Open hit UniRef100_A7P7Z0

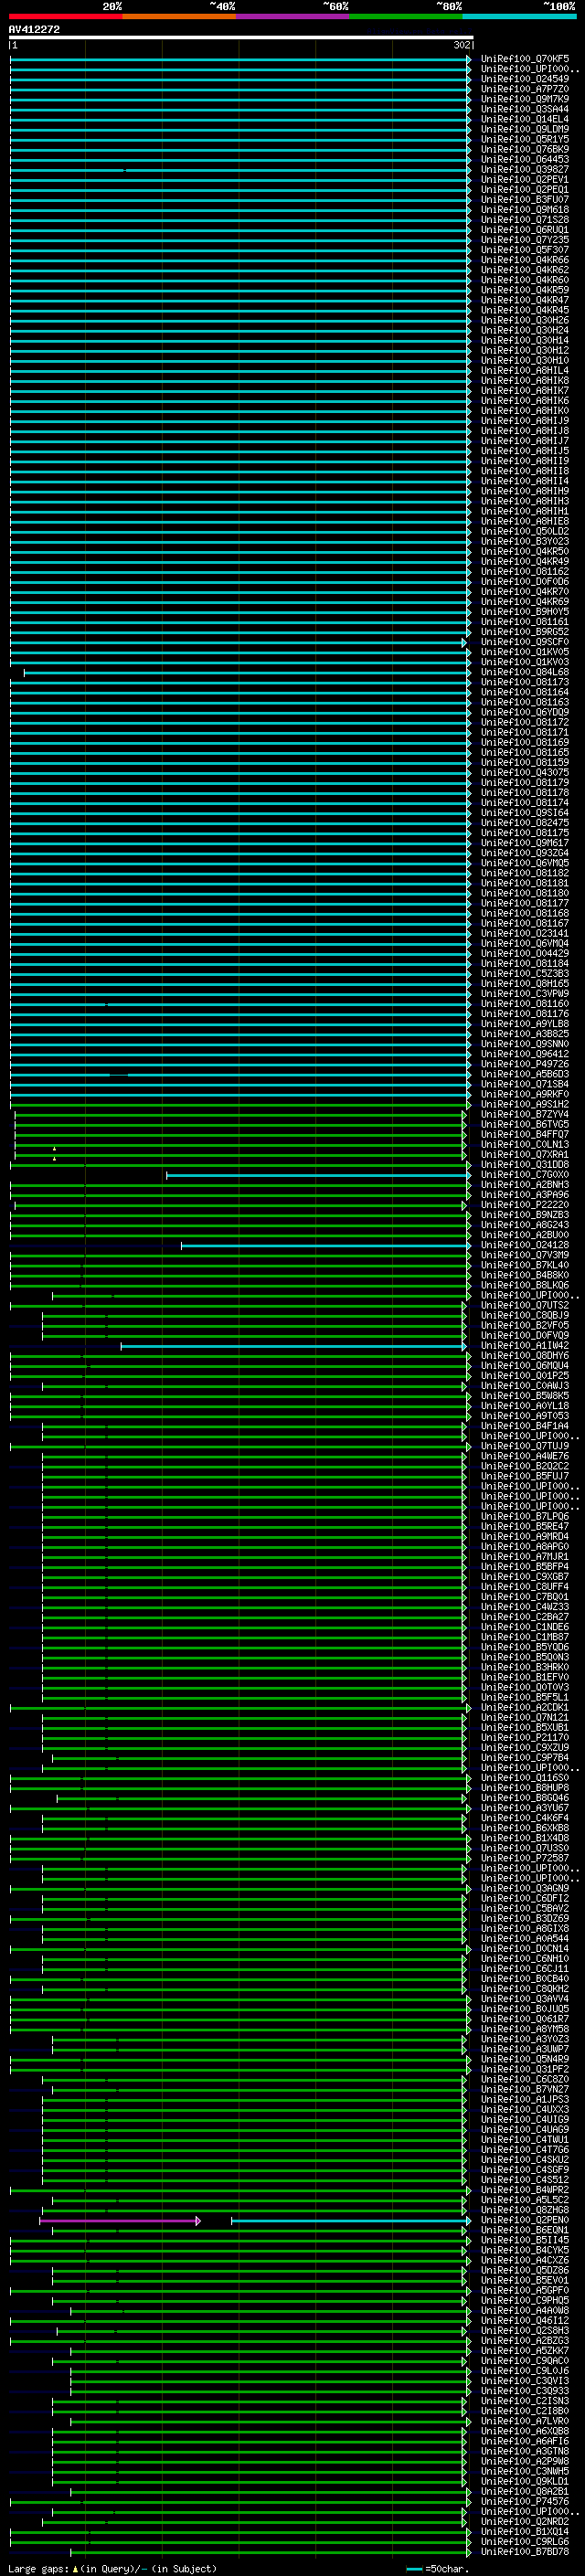pyautogui.click(x=525, y=89)
